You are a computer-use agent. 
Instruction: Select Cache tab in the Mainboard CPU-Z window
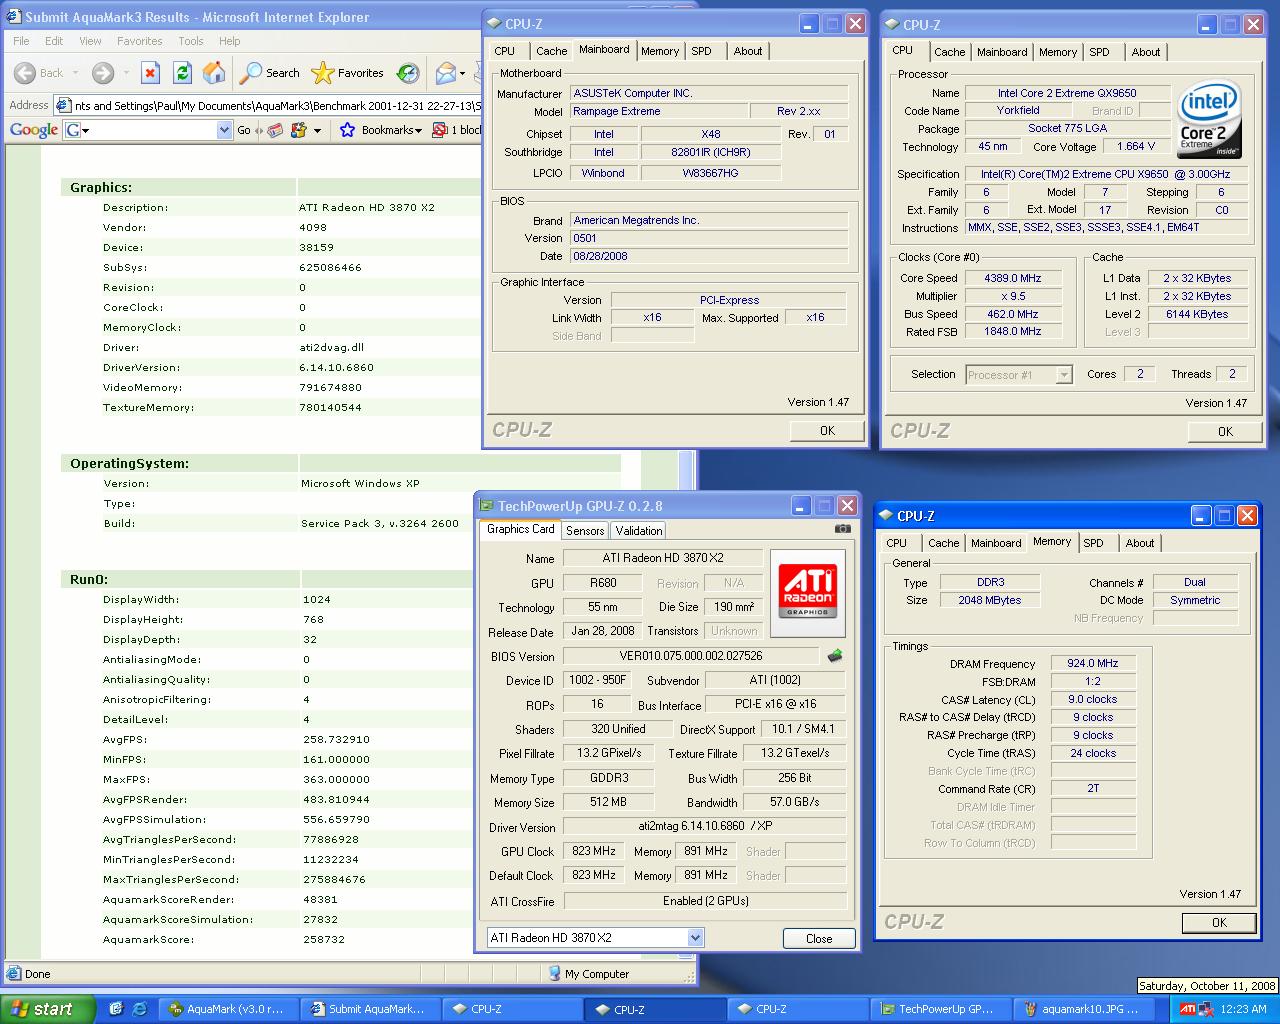(x=551, y=51)
